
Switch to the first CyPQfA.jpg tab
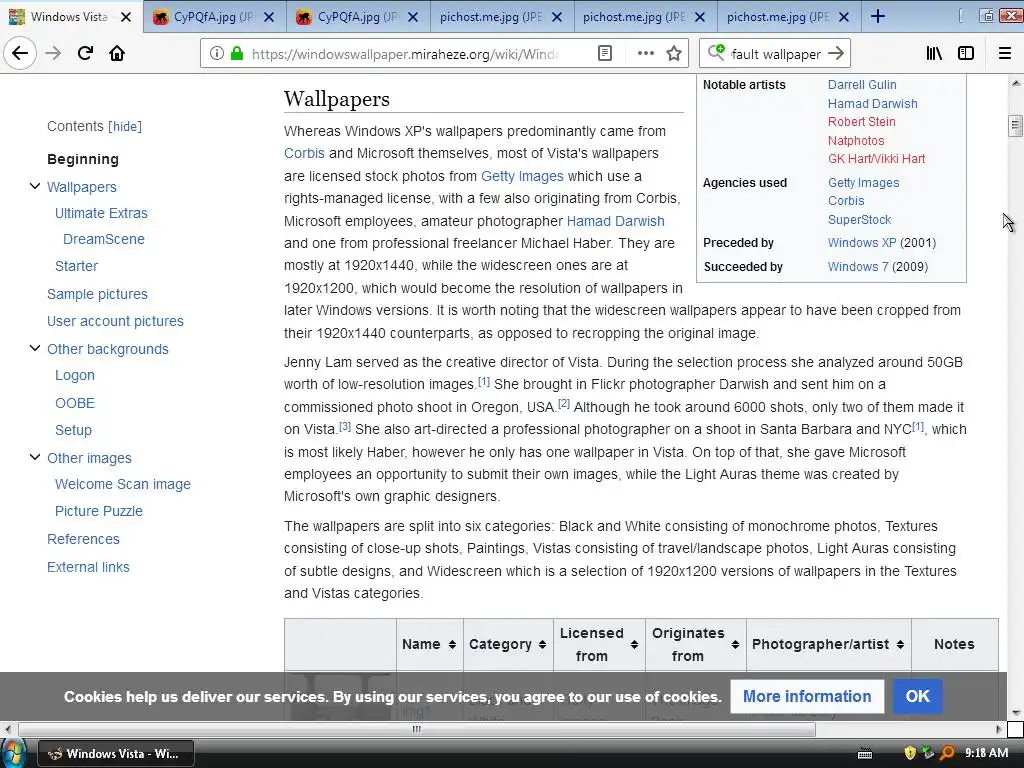click(x=214, y=17)
